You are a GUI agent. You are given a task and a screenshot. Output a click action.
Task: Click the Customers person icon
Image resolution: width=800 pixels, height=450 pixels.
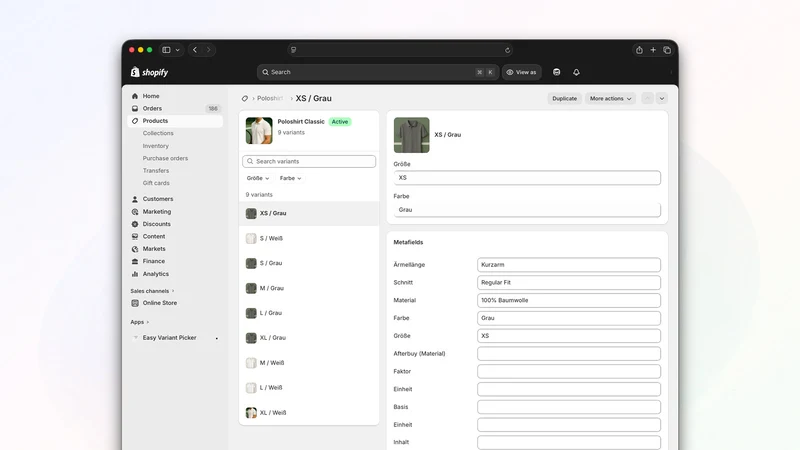coord(135,199)
